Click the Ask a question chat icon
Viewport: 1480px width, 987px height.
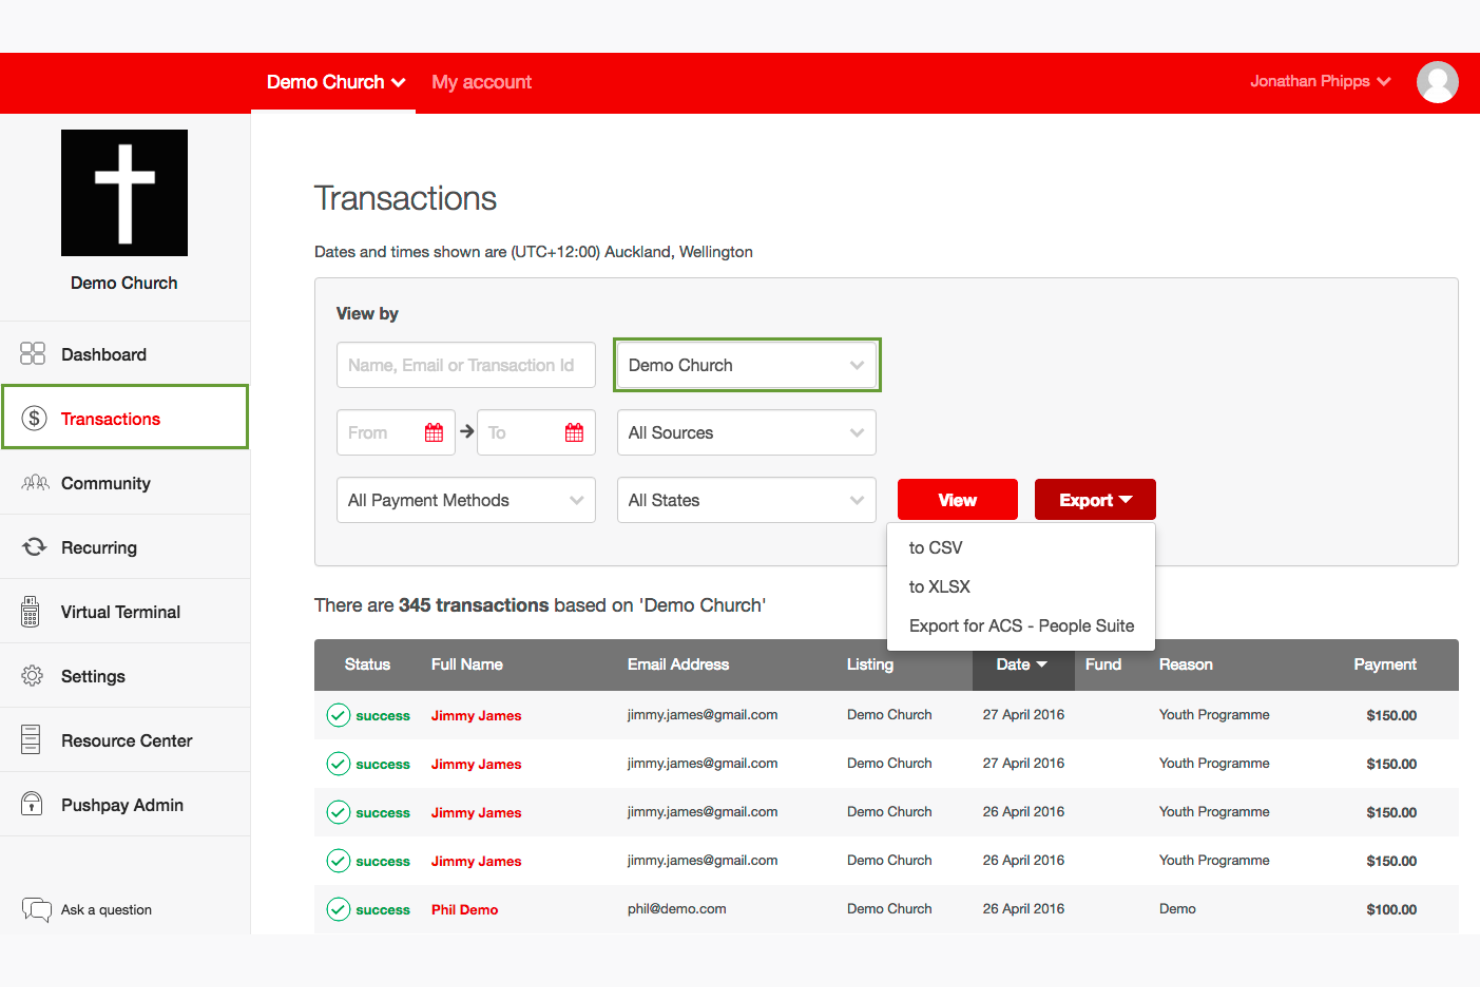(x=37, y=910)
